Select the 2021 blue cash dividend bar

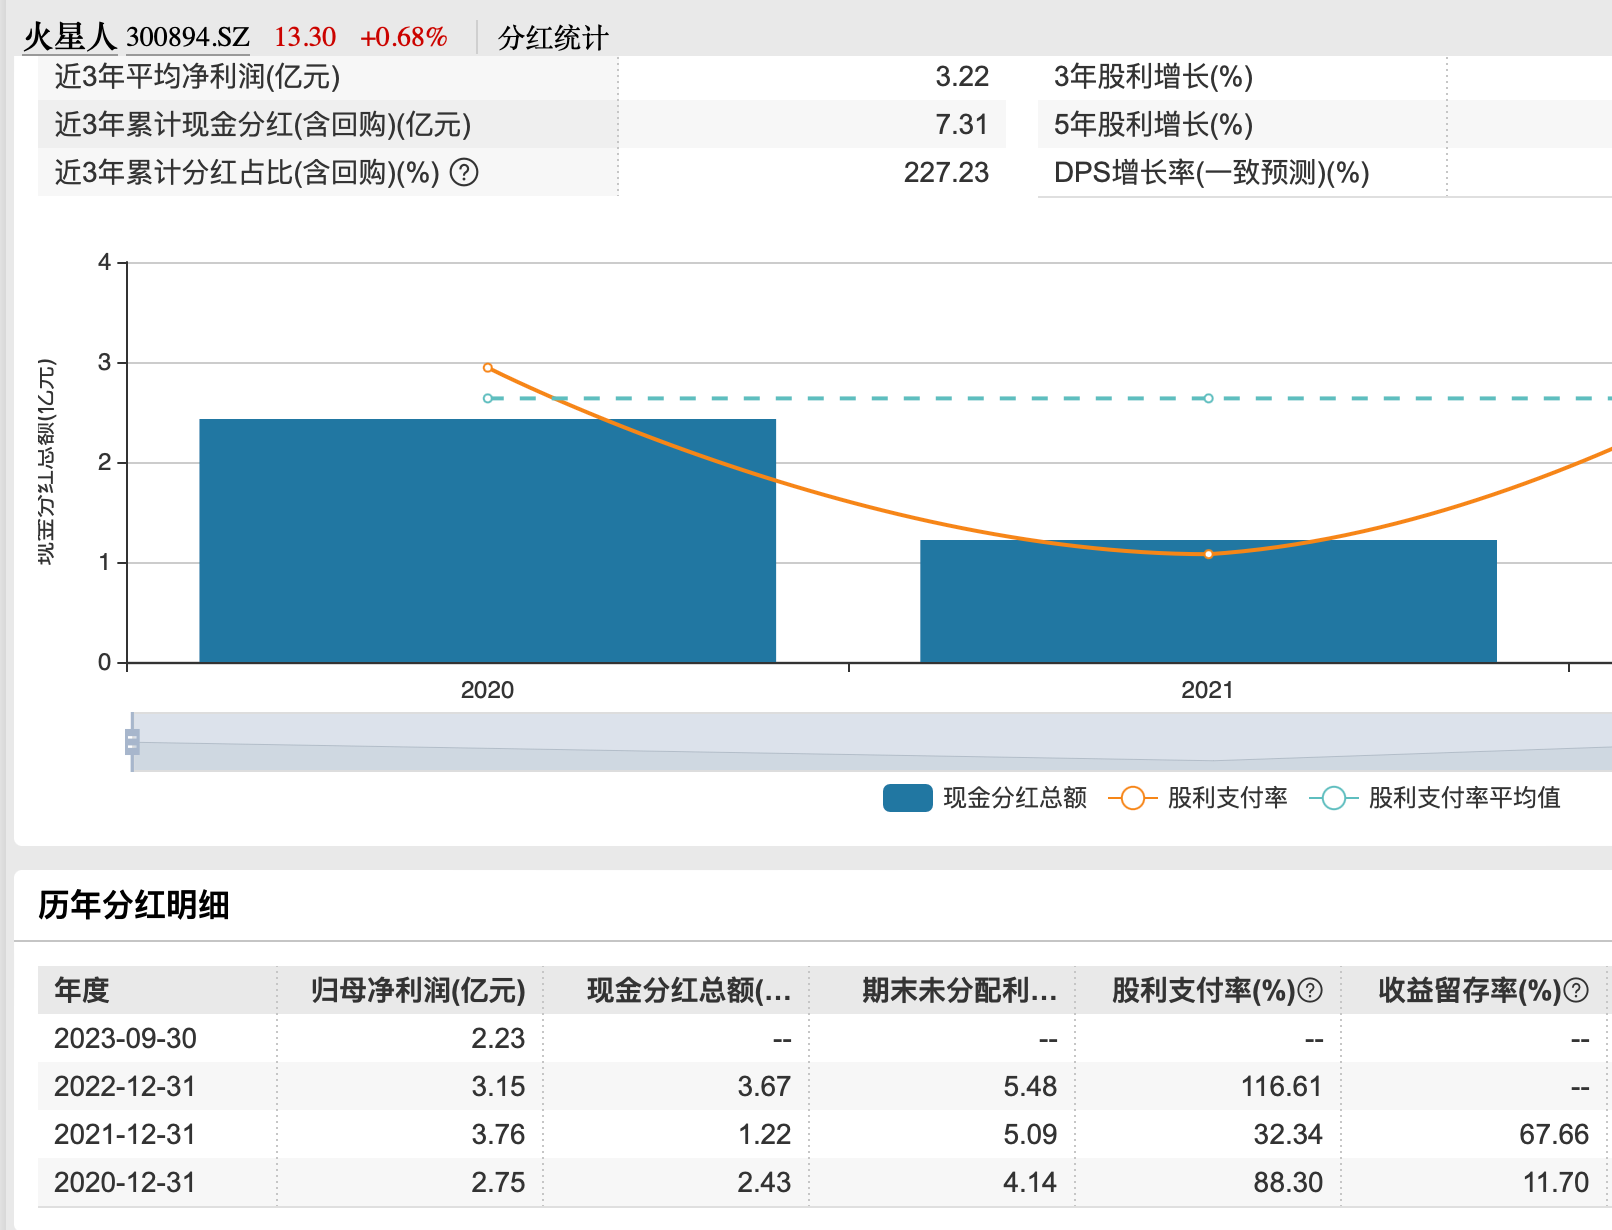pyautogui.click(x=1208, y=600)
